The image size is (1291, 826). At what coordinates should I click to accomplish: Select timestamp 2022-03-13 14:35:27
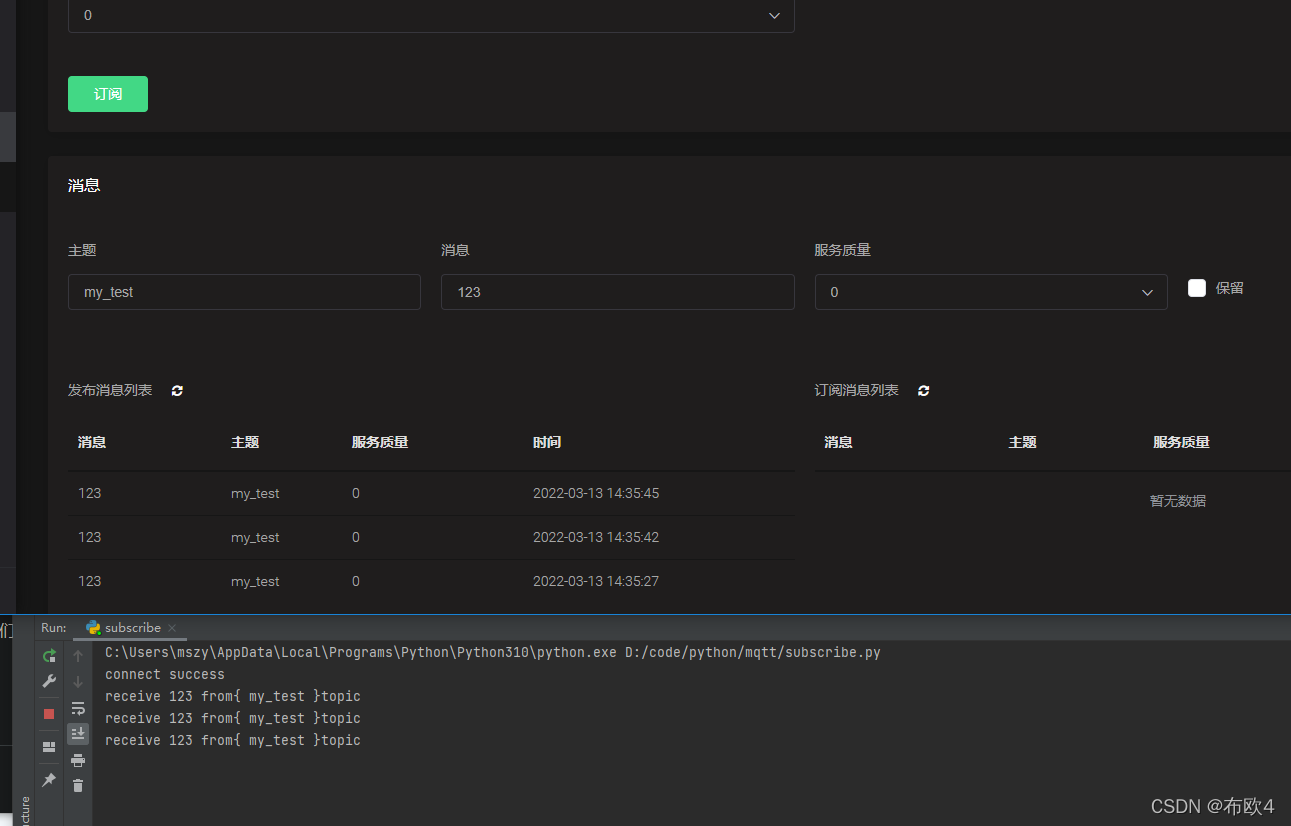pos(596,581)
